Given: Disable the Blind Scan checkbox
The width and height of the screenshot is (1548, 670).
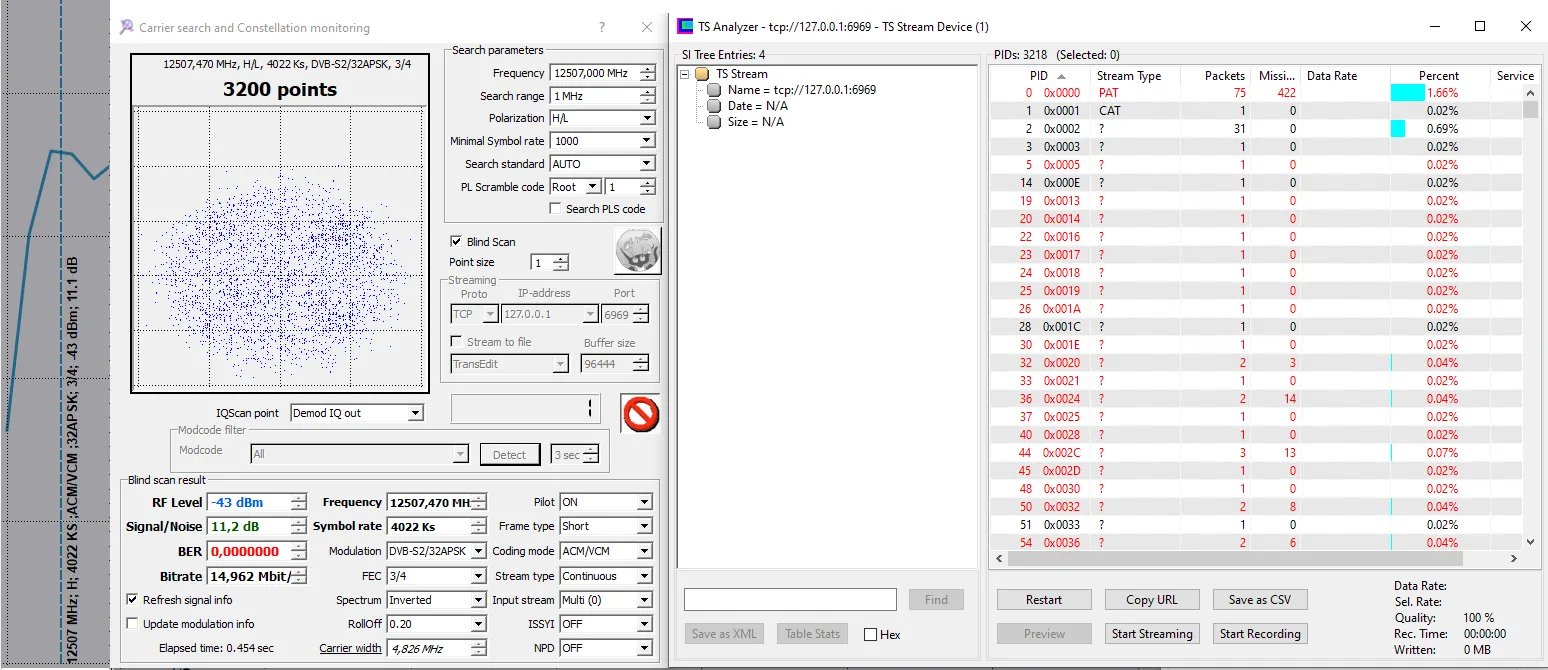Looking at the screenshot, I should coord(456,241).
